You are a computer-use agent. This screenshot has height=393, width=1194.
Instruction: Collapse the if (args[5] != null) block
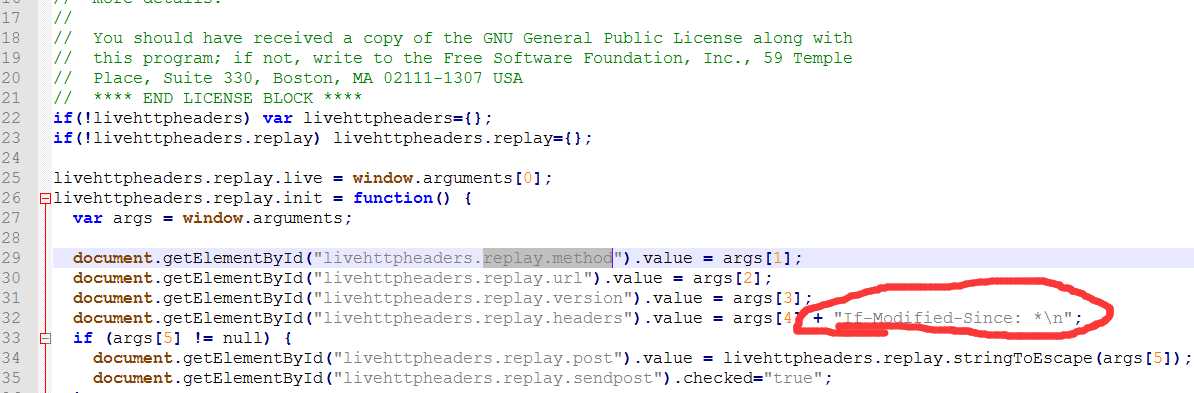tap(45, 338)
